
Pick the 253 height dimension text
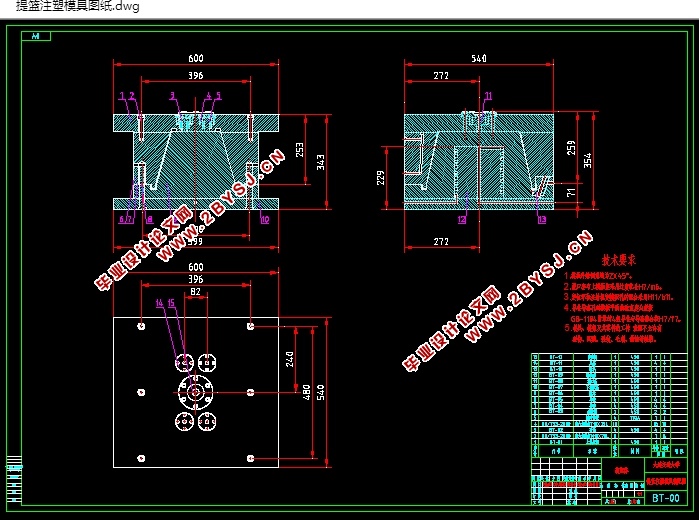tap(300, 149)
